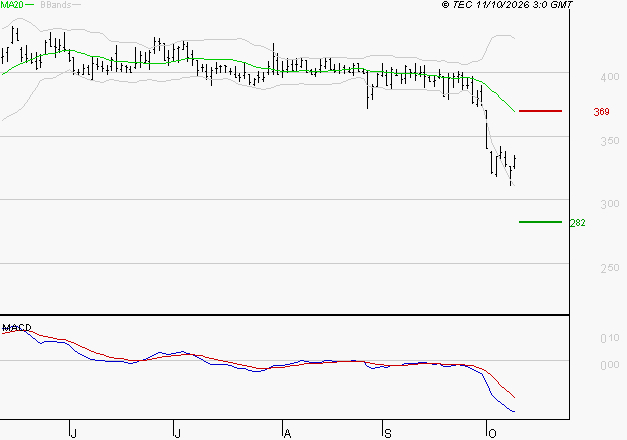Click the MACD panel label
The width and height of the screenshot is (627, 440).
(17, 328)
